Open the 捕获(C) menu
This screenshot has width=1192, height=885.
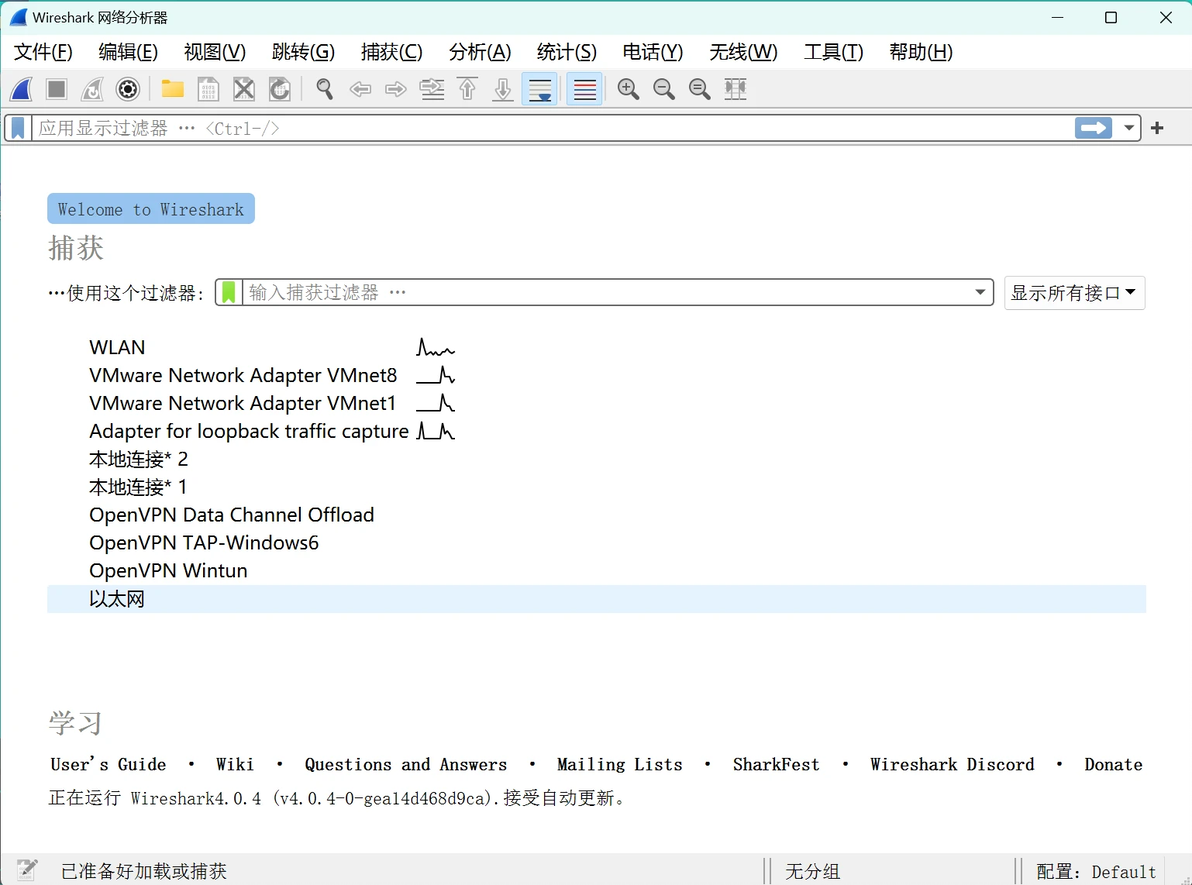pyautogui.click(x=392, y=52)
